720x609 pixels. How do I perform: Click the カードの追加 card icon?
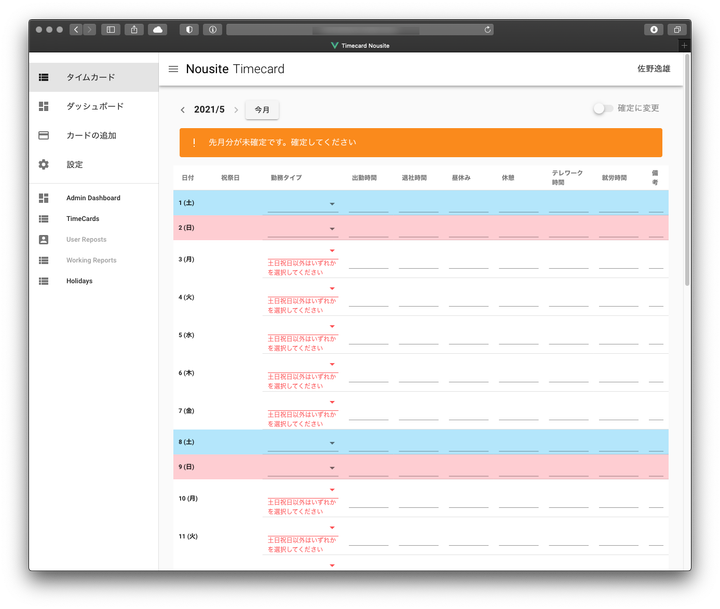point(44,135)
